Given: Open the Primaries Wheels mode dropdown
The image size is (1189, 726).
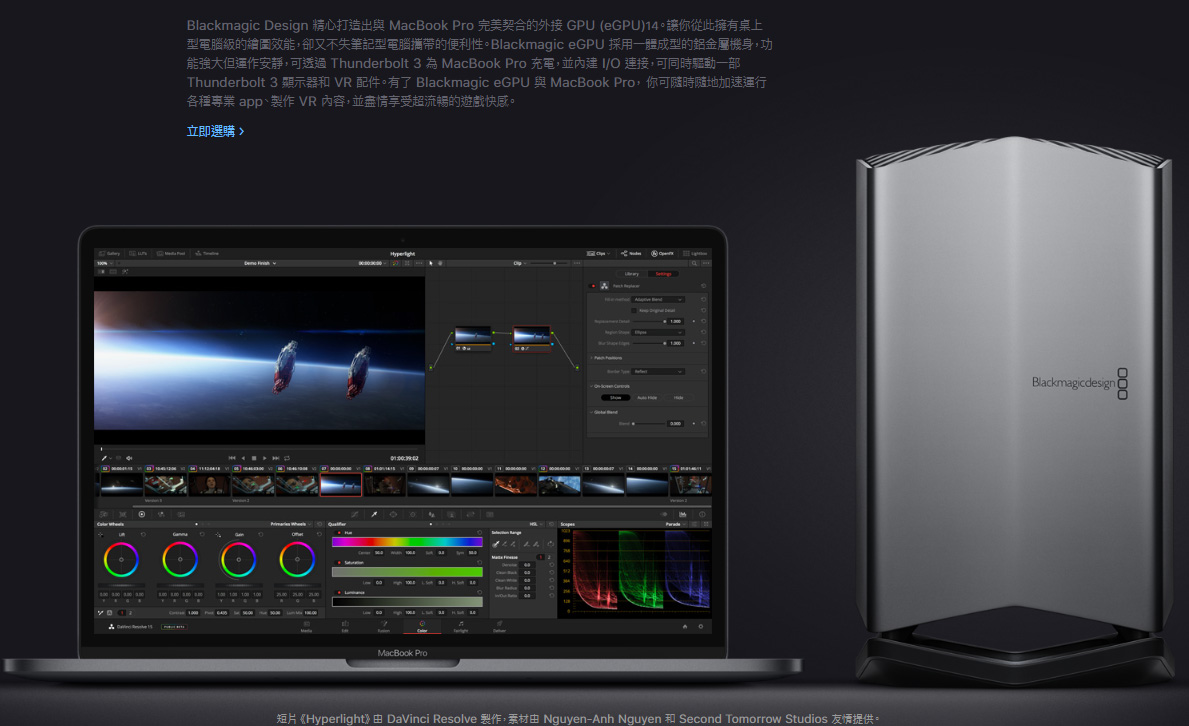Looking at the screenshot, I should [x=290, y=524].
